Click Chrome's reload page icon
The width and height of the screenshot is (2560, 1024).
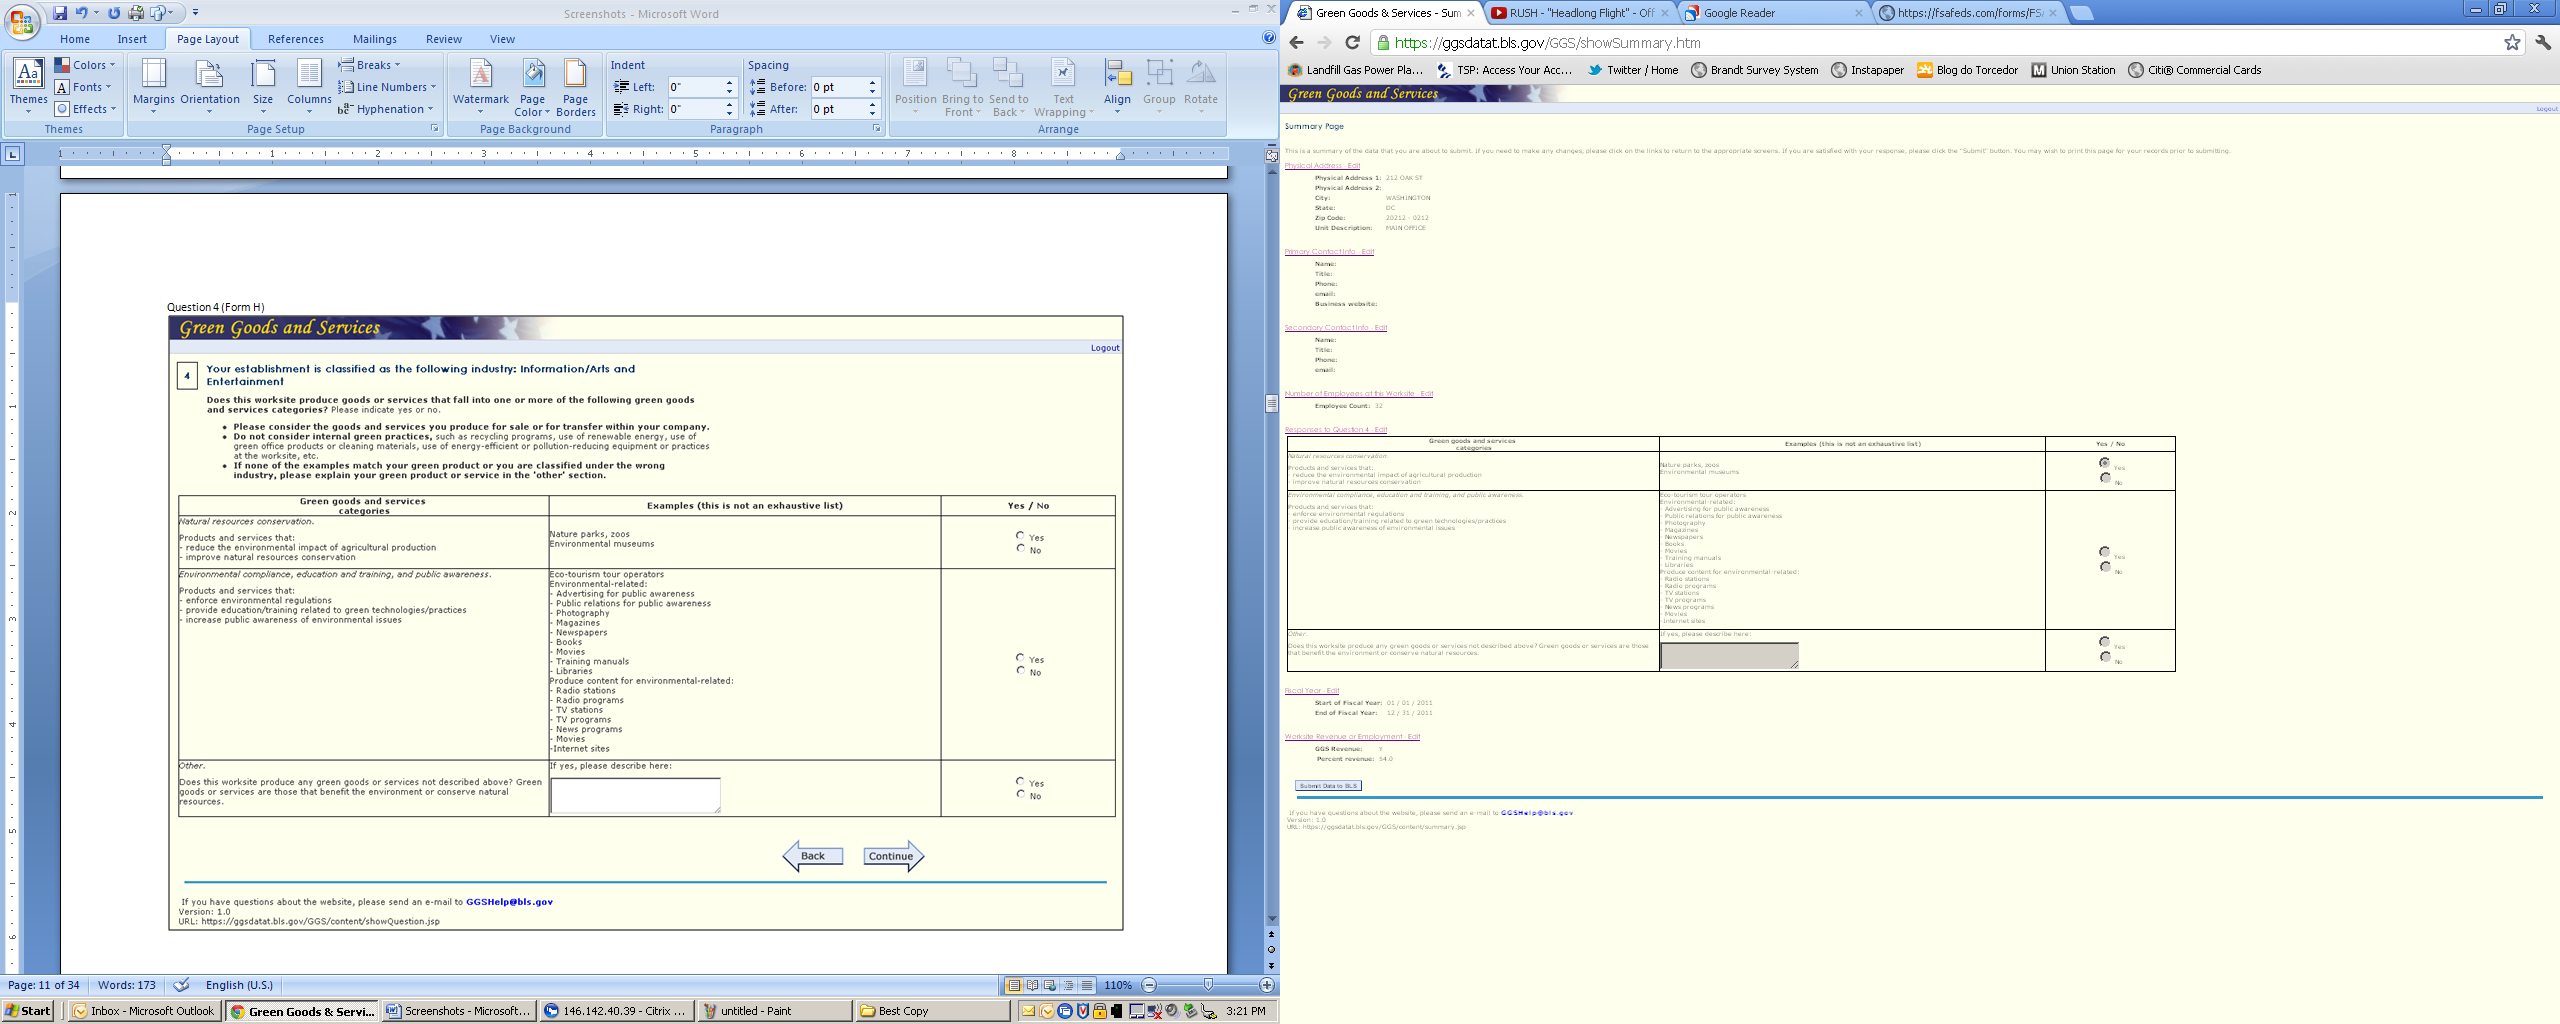click(1352, 42)
